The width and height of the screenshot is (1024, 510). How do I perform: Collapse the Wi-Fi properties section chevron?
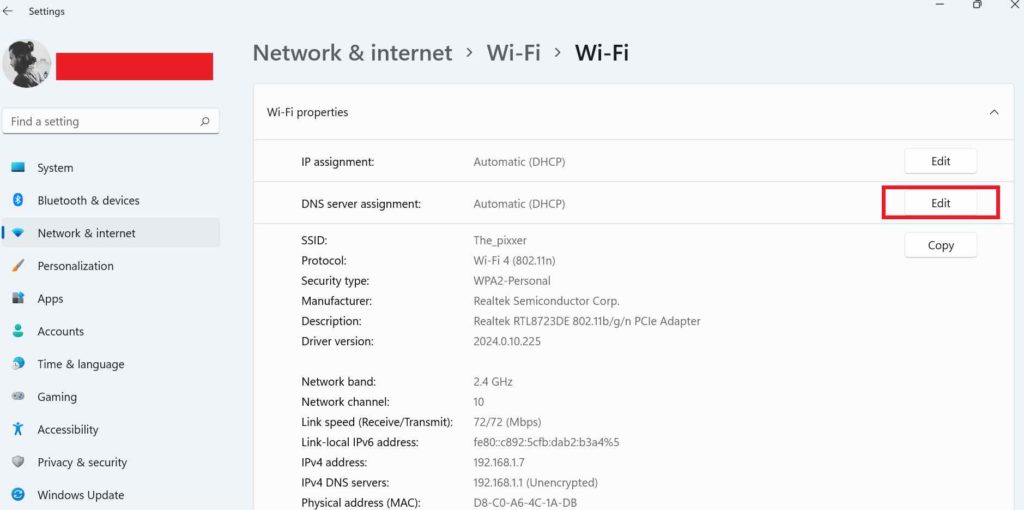click(x=994, y=112)
